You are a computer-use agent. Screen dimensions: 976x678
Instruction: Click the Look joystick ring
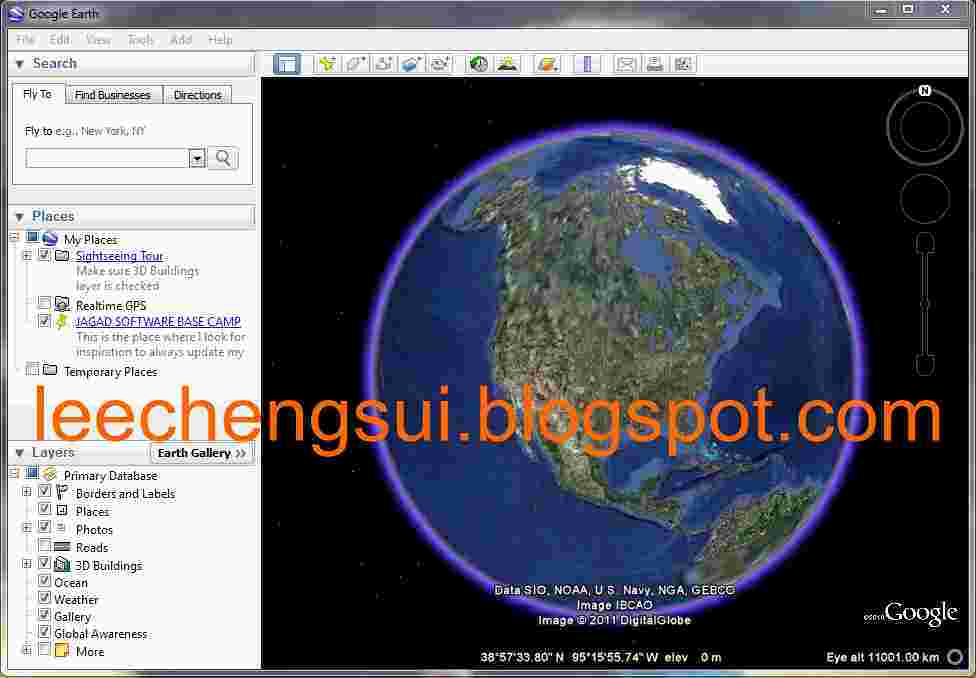(925, 127)
